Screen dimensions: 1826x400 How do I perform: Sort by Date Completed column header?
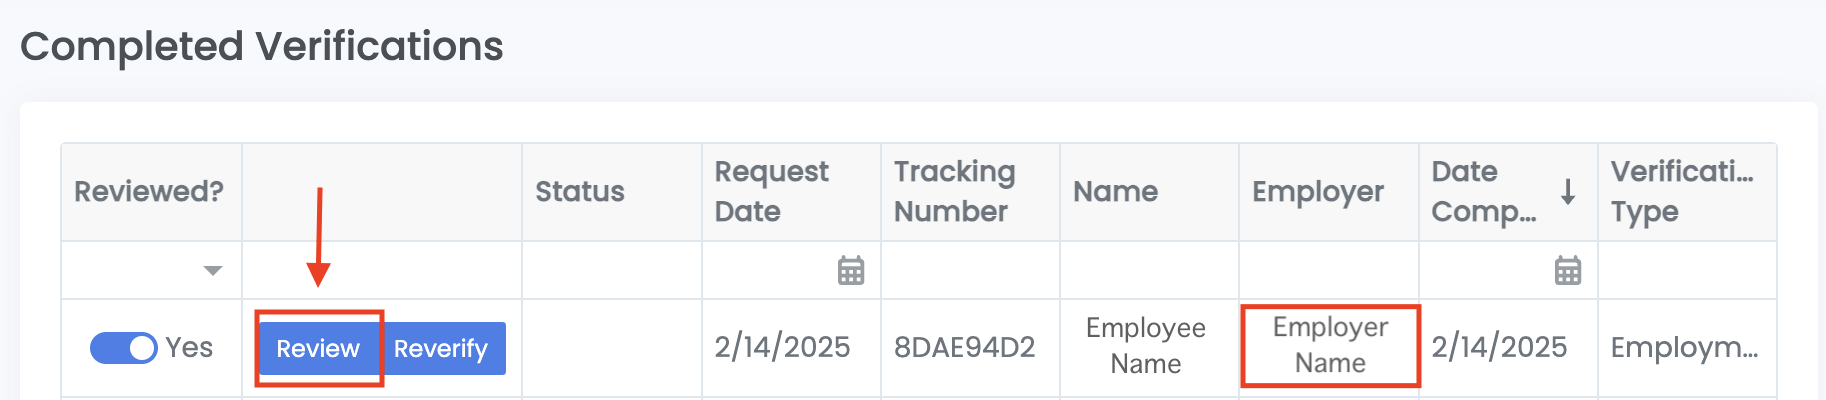point(1484,191)
